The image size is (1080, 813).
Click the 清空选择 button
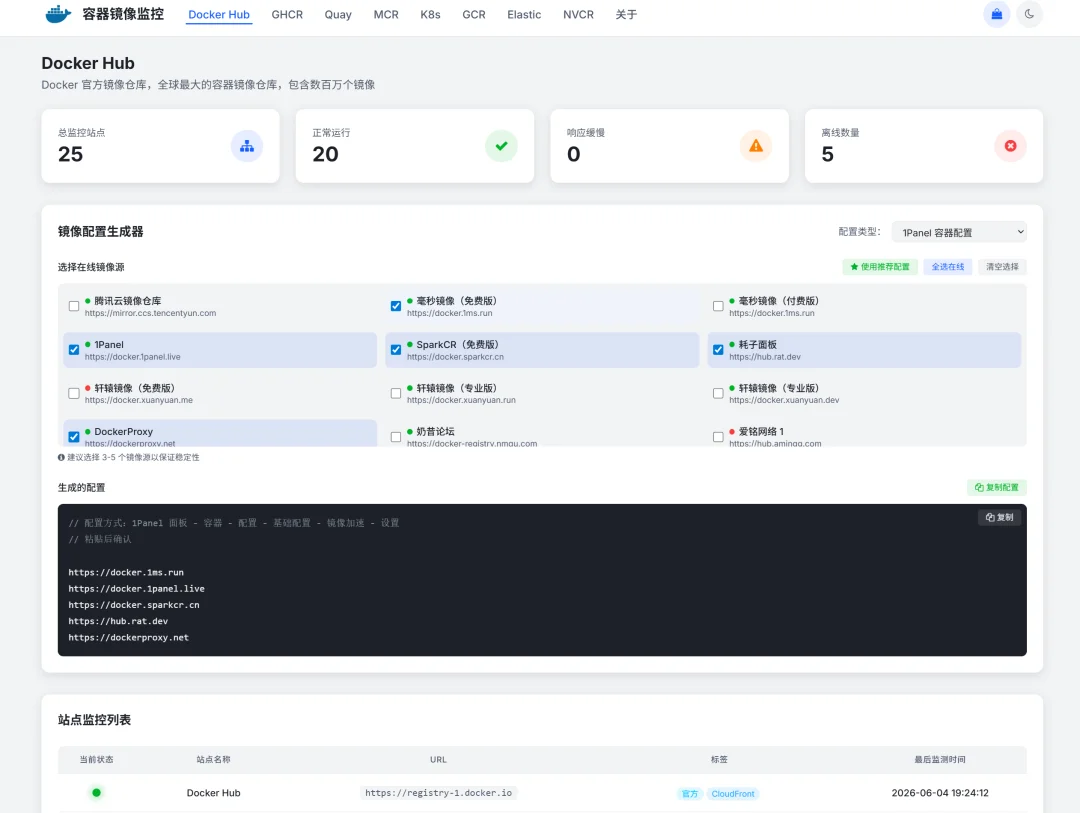pyautogui.click(x=1002, y=267)
